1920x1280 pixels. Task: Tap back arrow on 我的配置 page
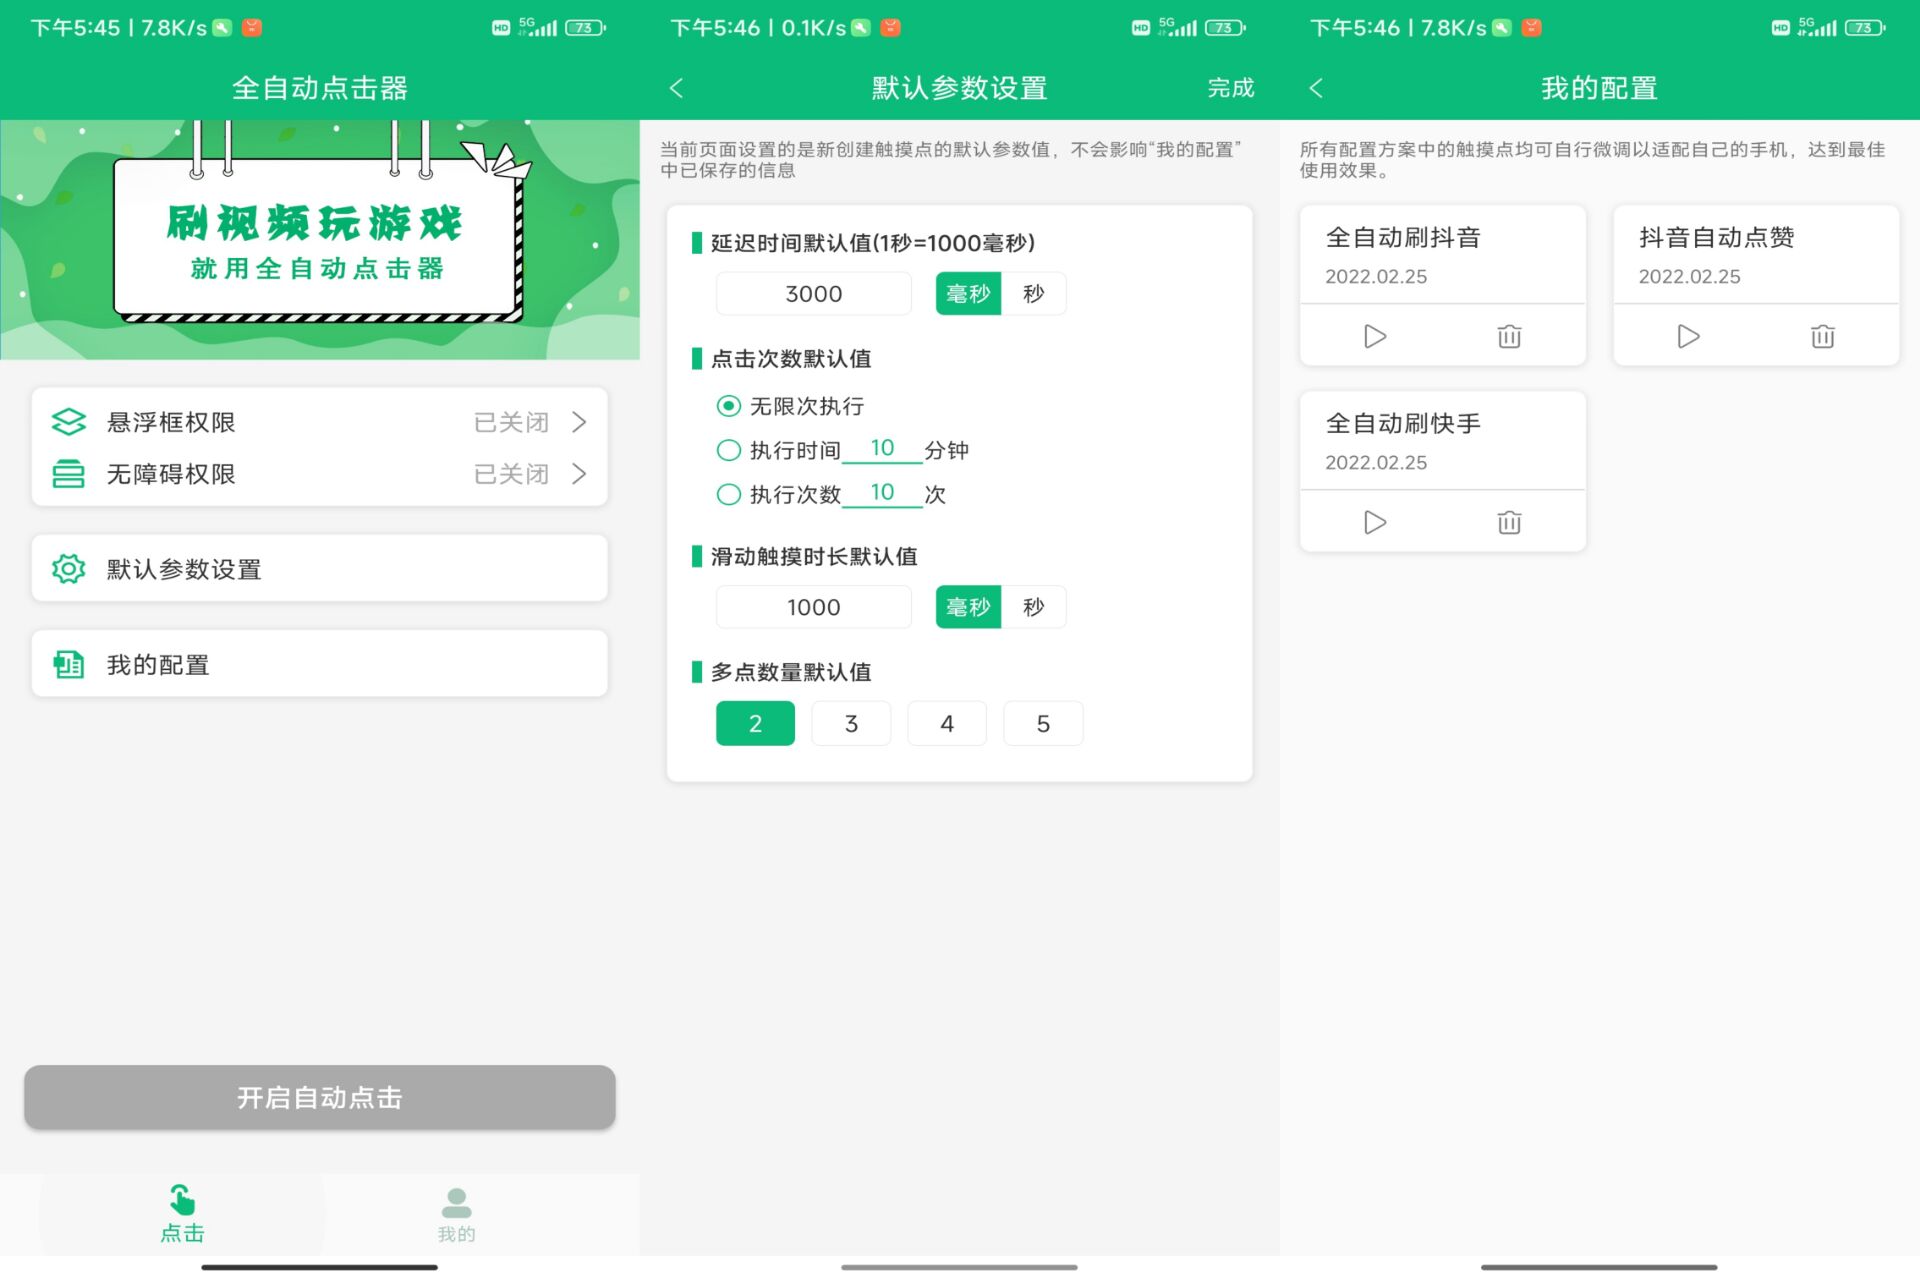[1316, 88]
